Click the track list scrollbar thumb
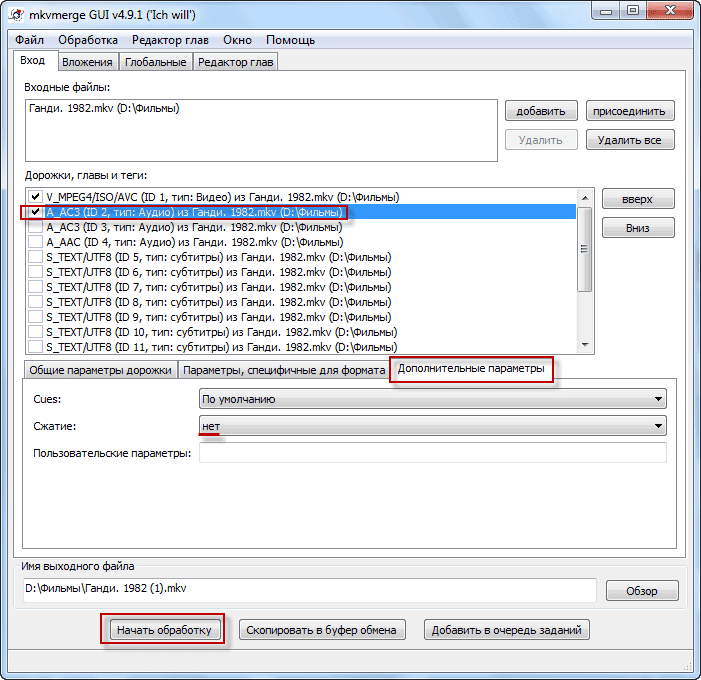The image size is (701, 680). point(585,249)
